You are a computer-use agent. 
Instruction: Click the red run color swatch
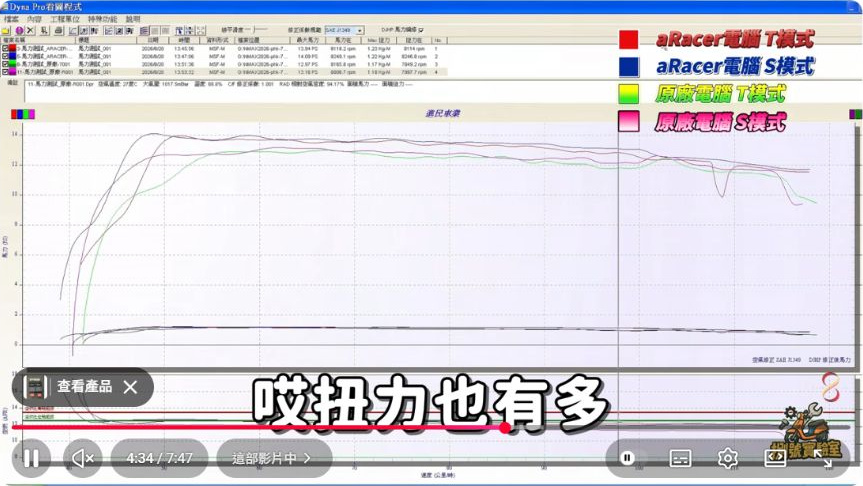point(12,48)
